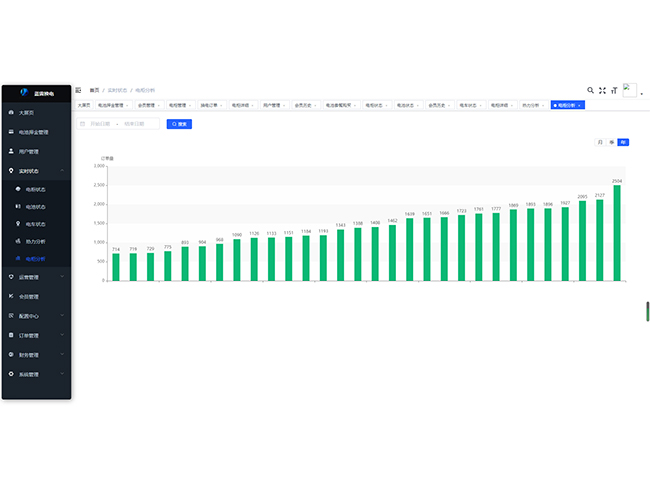Click the user avatar image

pyautogui.click(x=630, y=90)
